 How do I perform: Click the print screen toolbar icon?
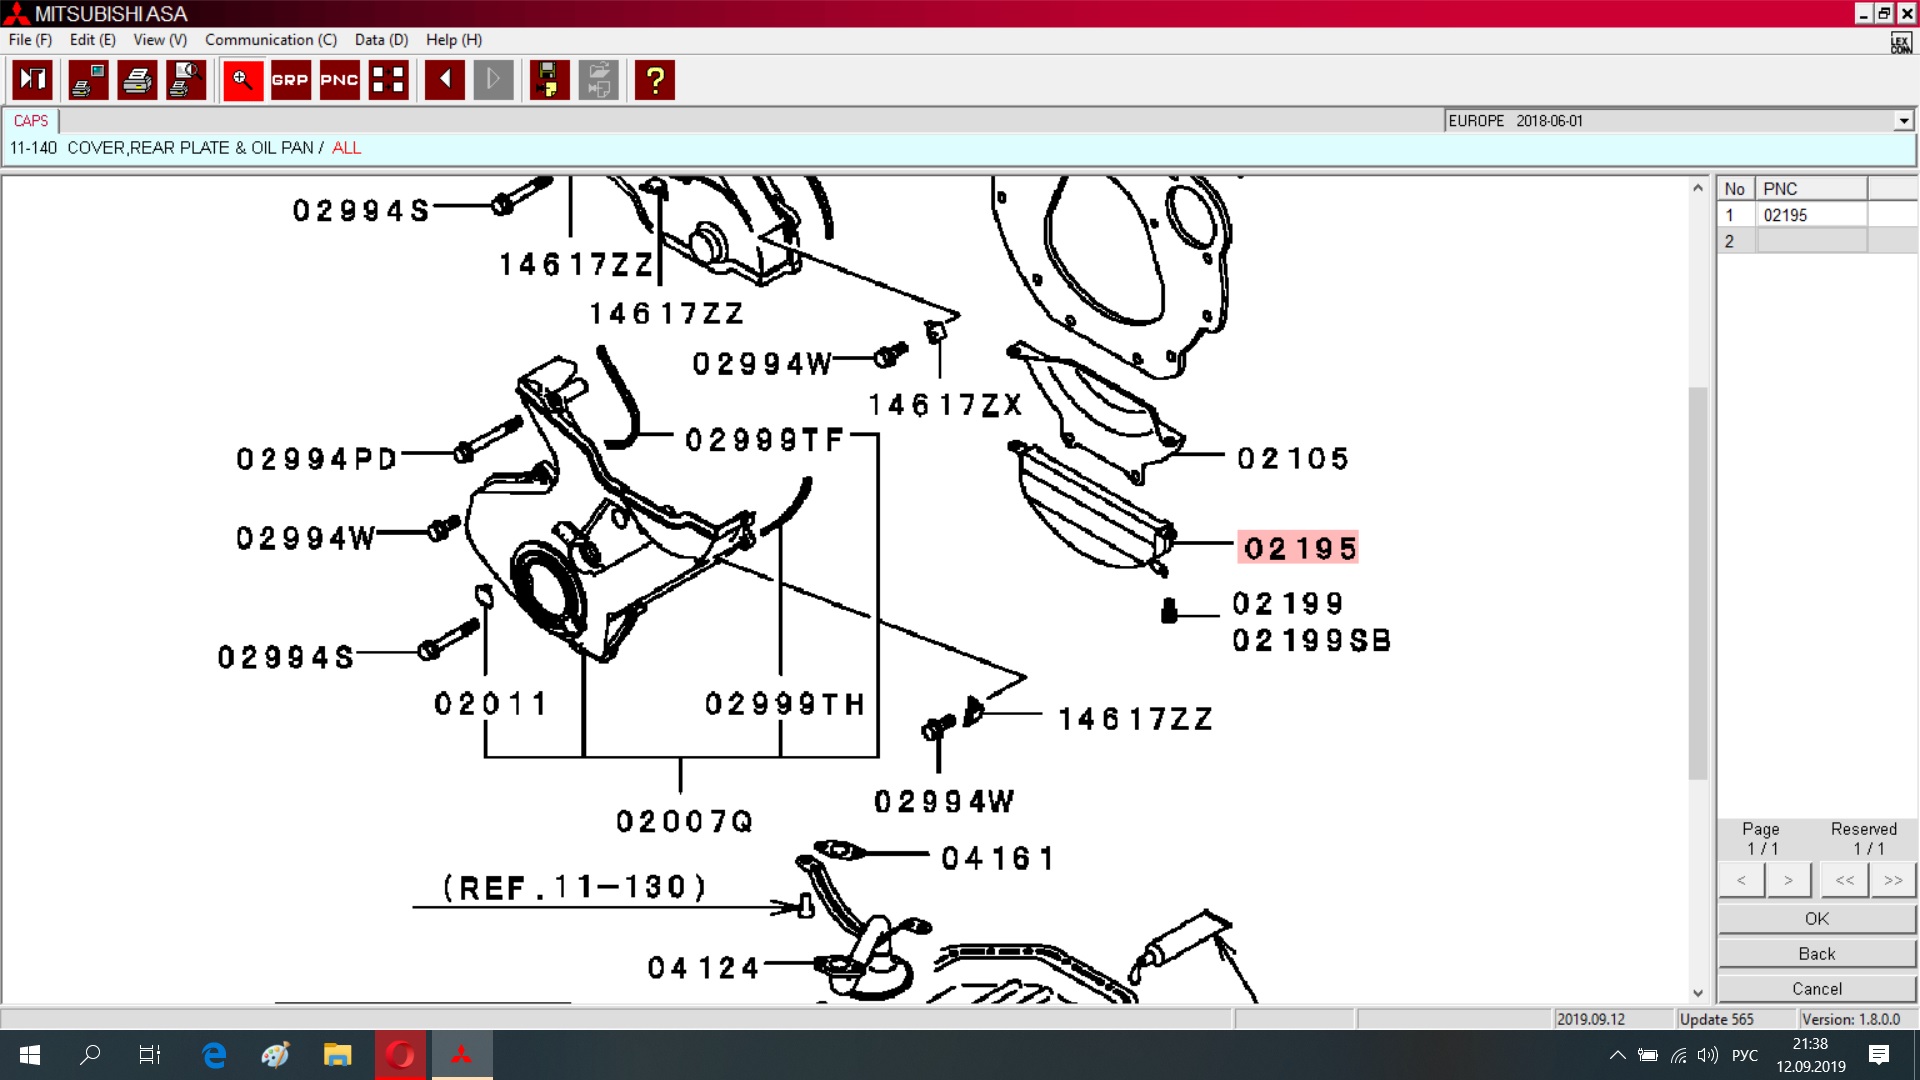click(x=88, y=80)
